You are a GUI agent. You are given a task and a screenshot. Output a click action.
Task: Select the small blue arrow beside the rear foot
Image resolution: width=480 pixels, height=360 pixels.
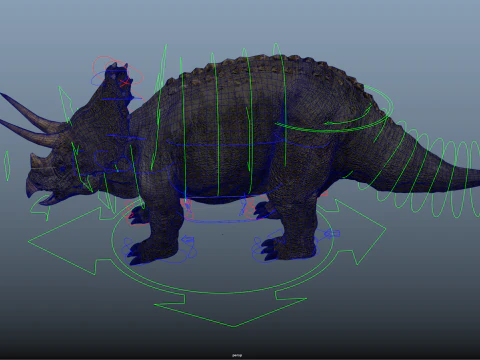click(332, 234)
